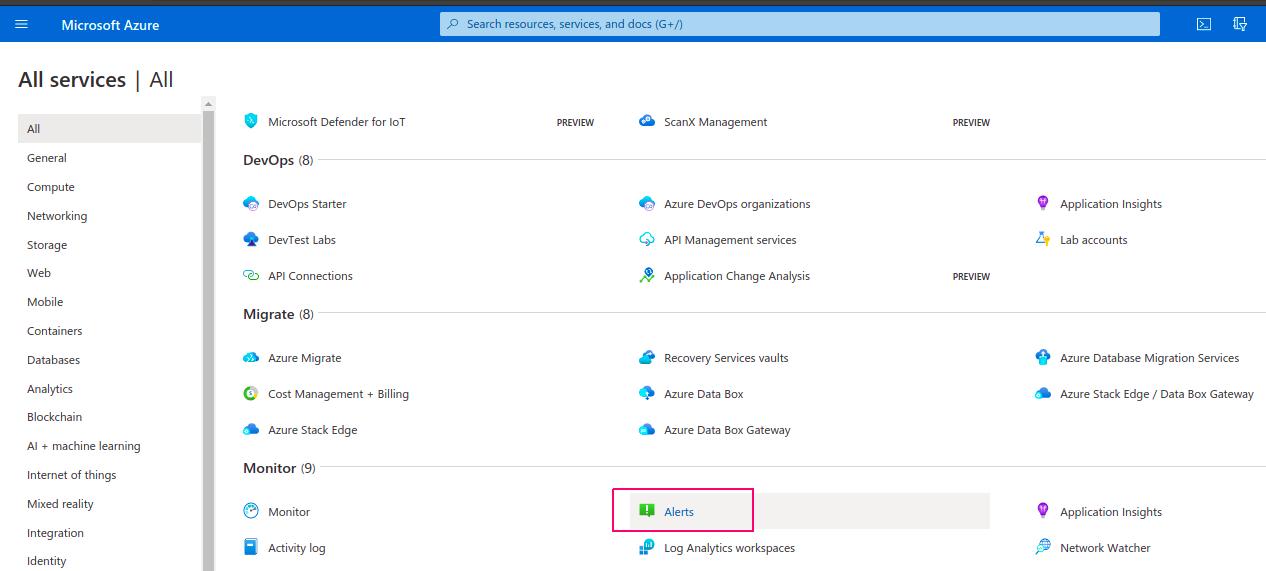Click the Azure Stack Edge icon
Screen dimensions: 1266x571
tap(251, 429)
